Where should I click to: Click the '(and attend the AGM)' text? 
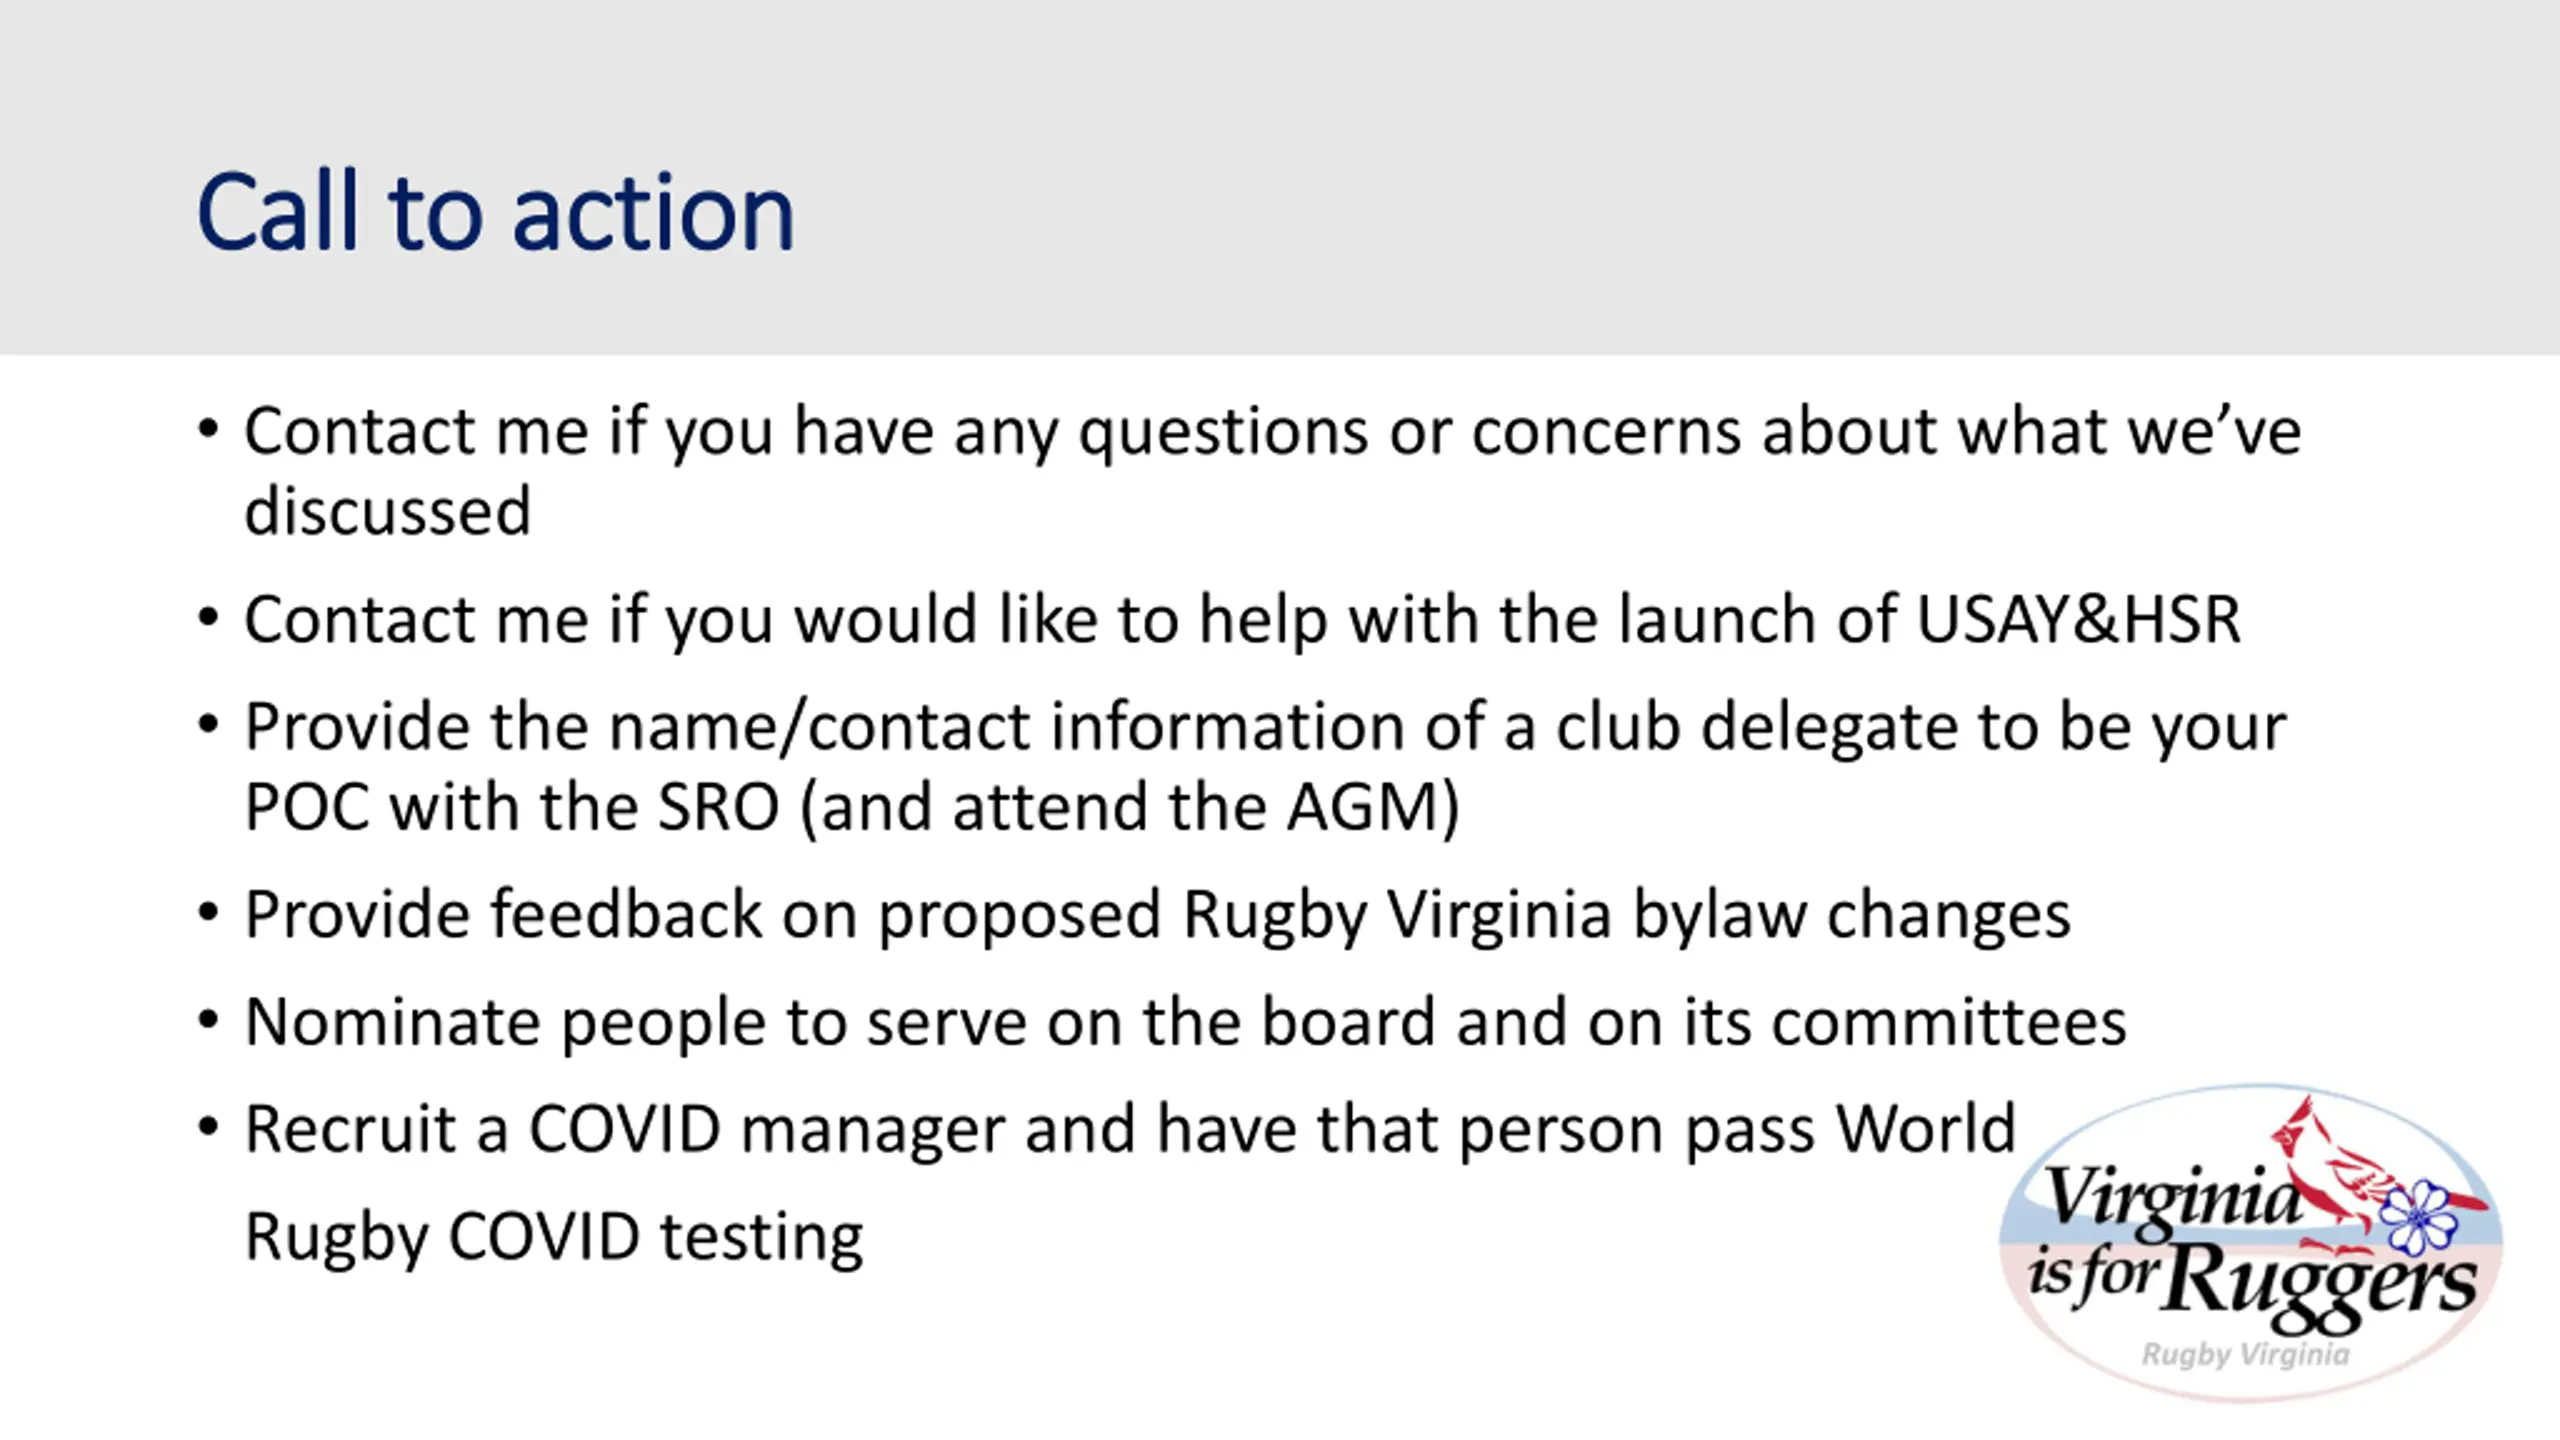click(x=1130, y=807)
